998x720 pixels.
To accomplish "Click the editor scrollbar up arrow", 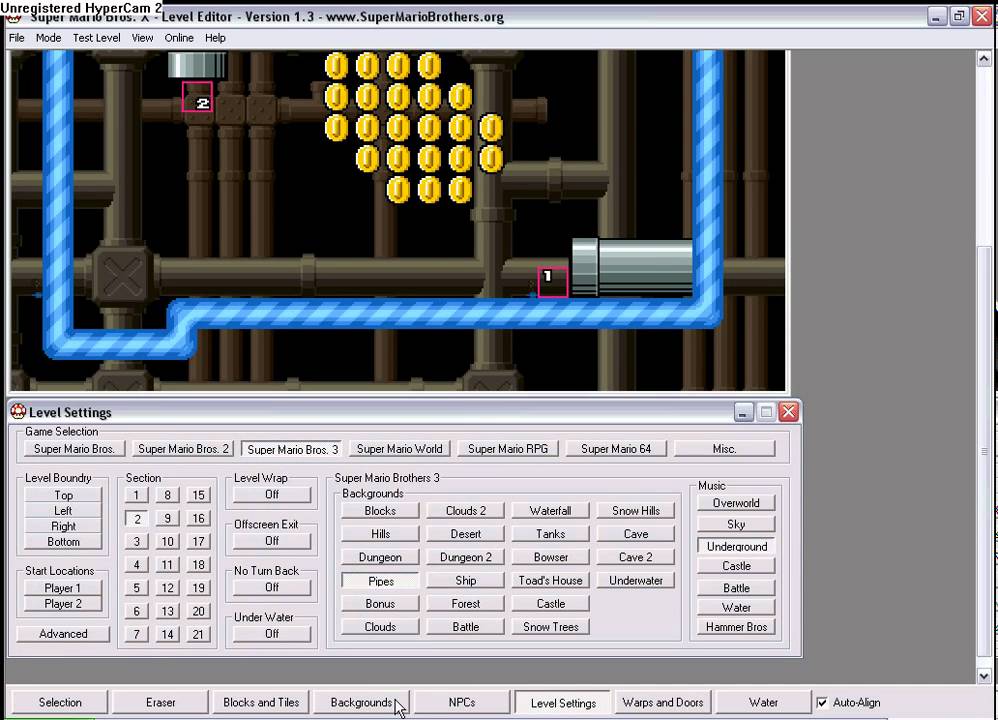I will 984,59.
